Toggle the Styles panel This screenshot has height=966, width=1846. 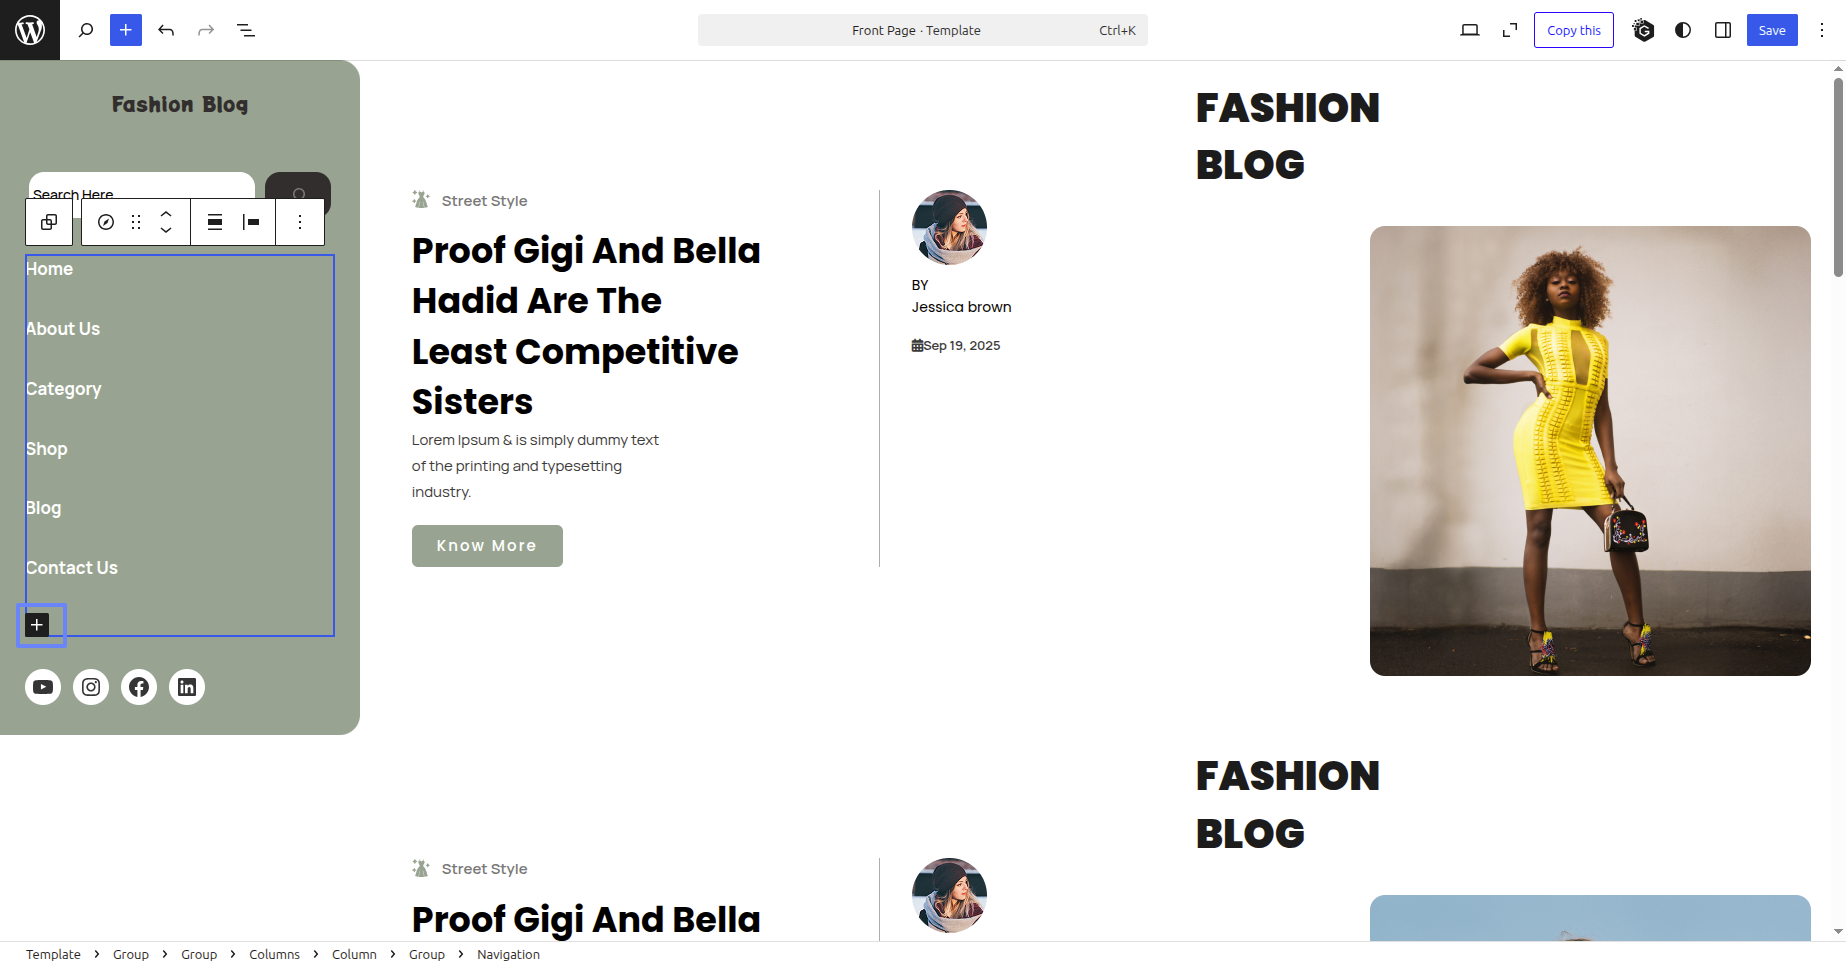(1683, 30)
